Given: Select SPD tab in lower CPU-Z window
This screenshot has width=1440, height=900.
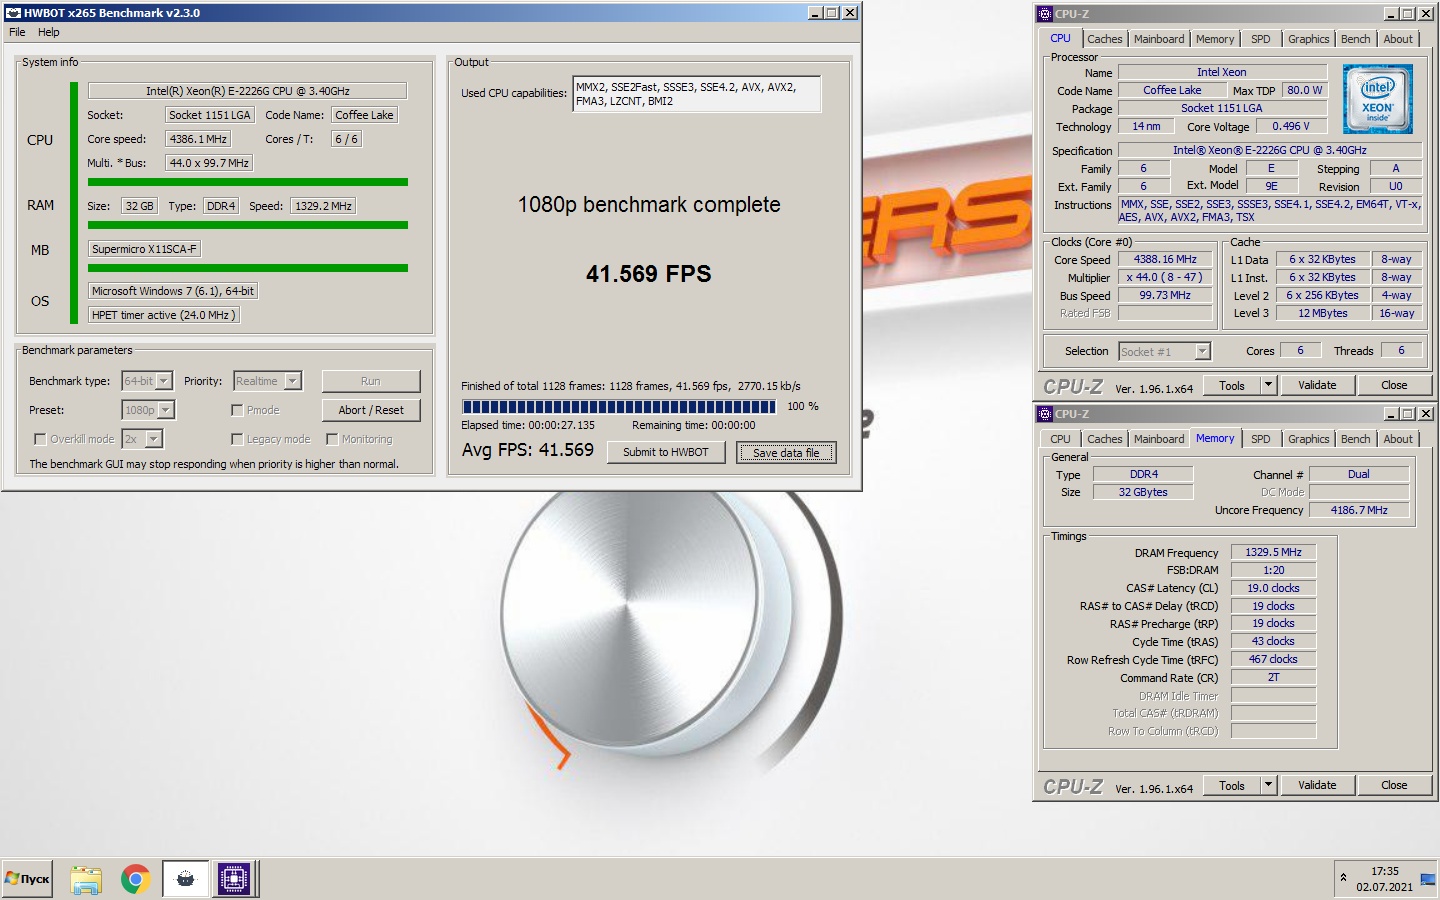Looking at the screenshot, I should click(x=1261, y=439).
